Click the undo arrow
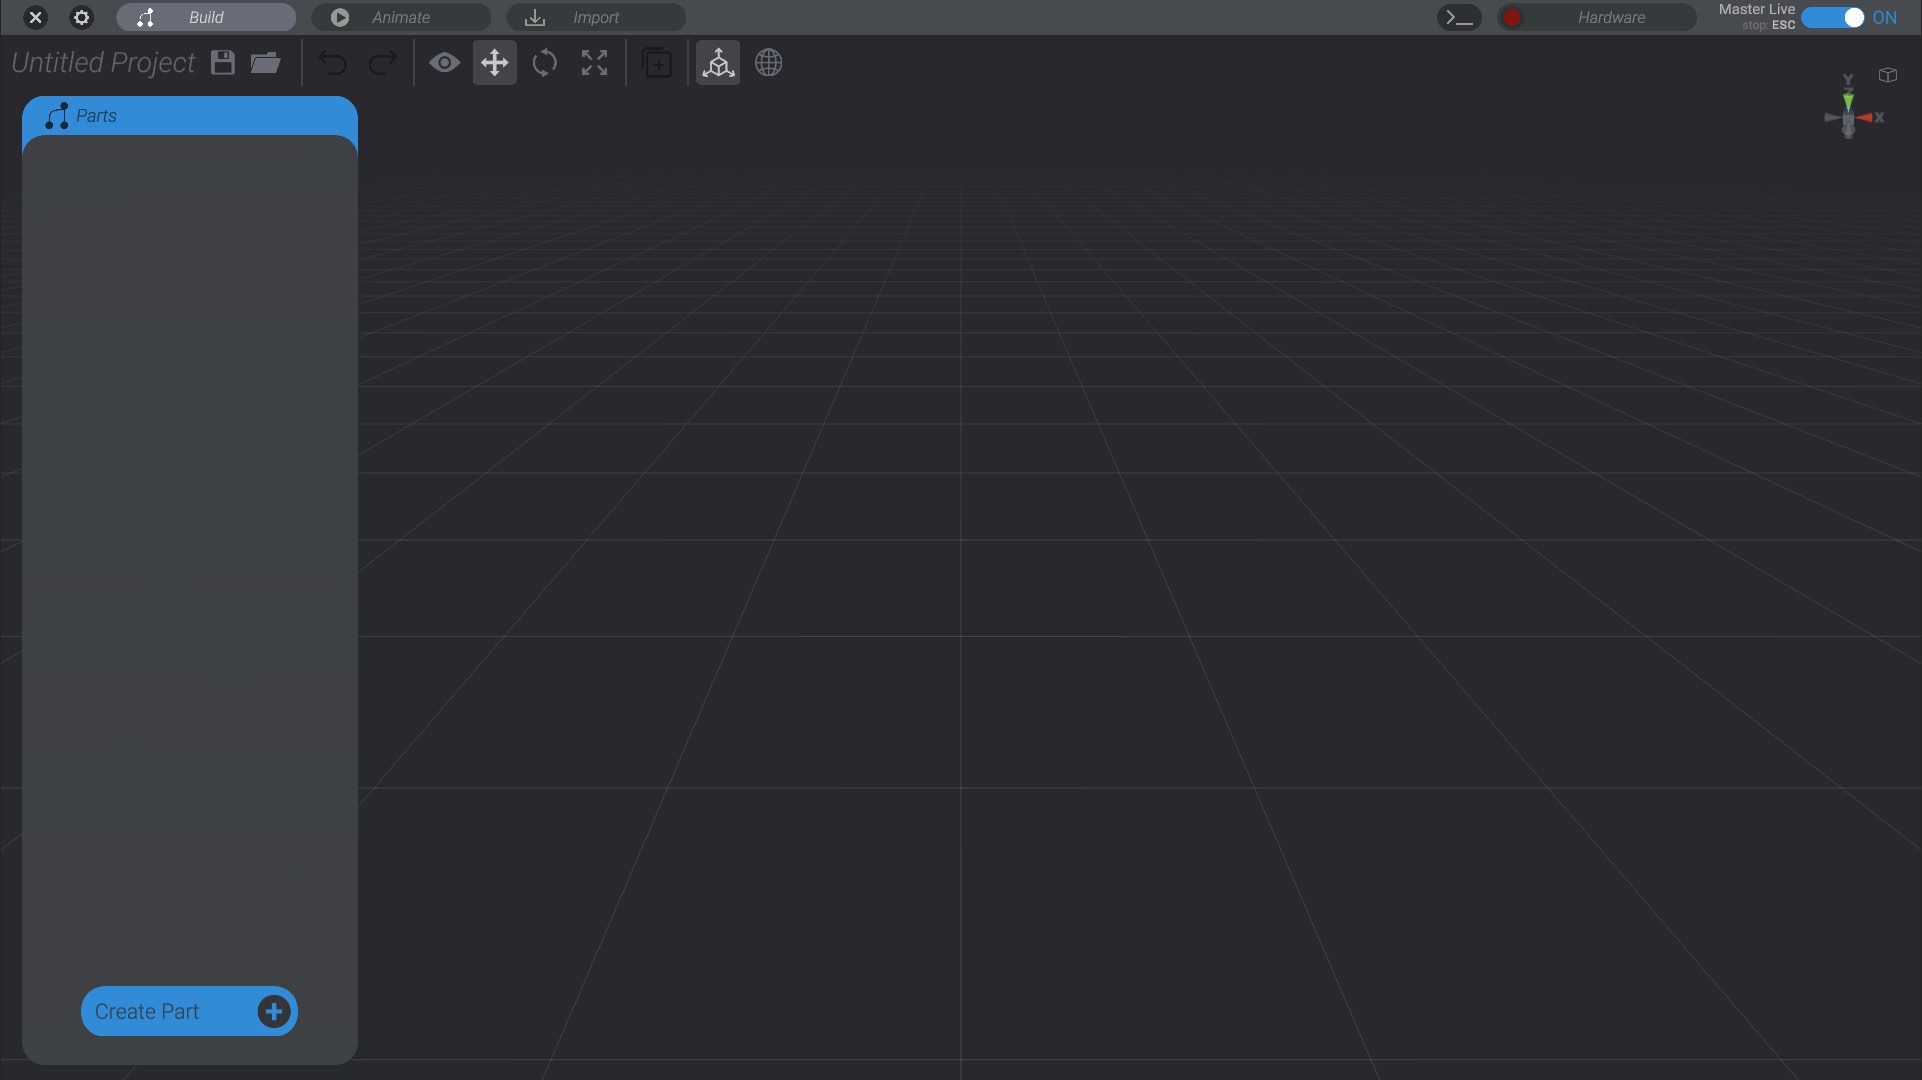 point(332,63)
